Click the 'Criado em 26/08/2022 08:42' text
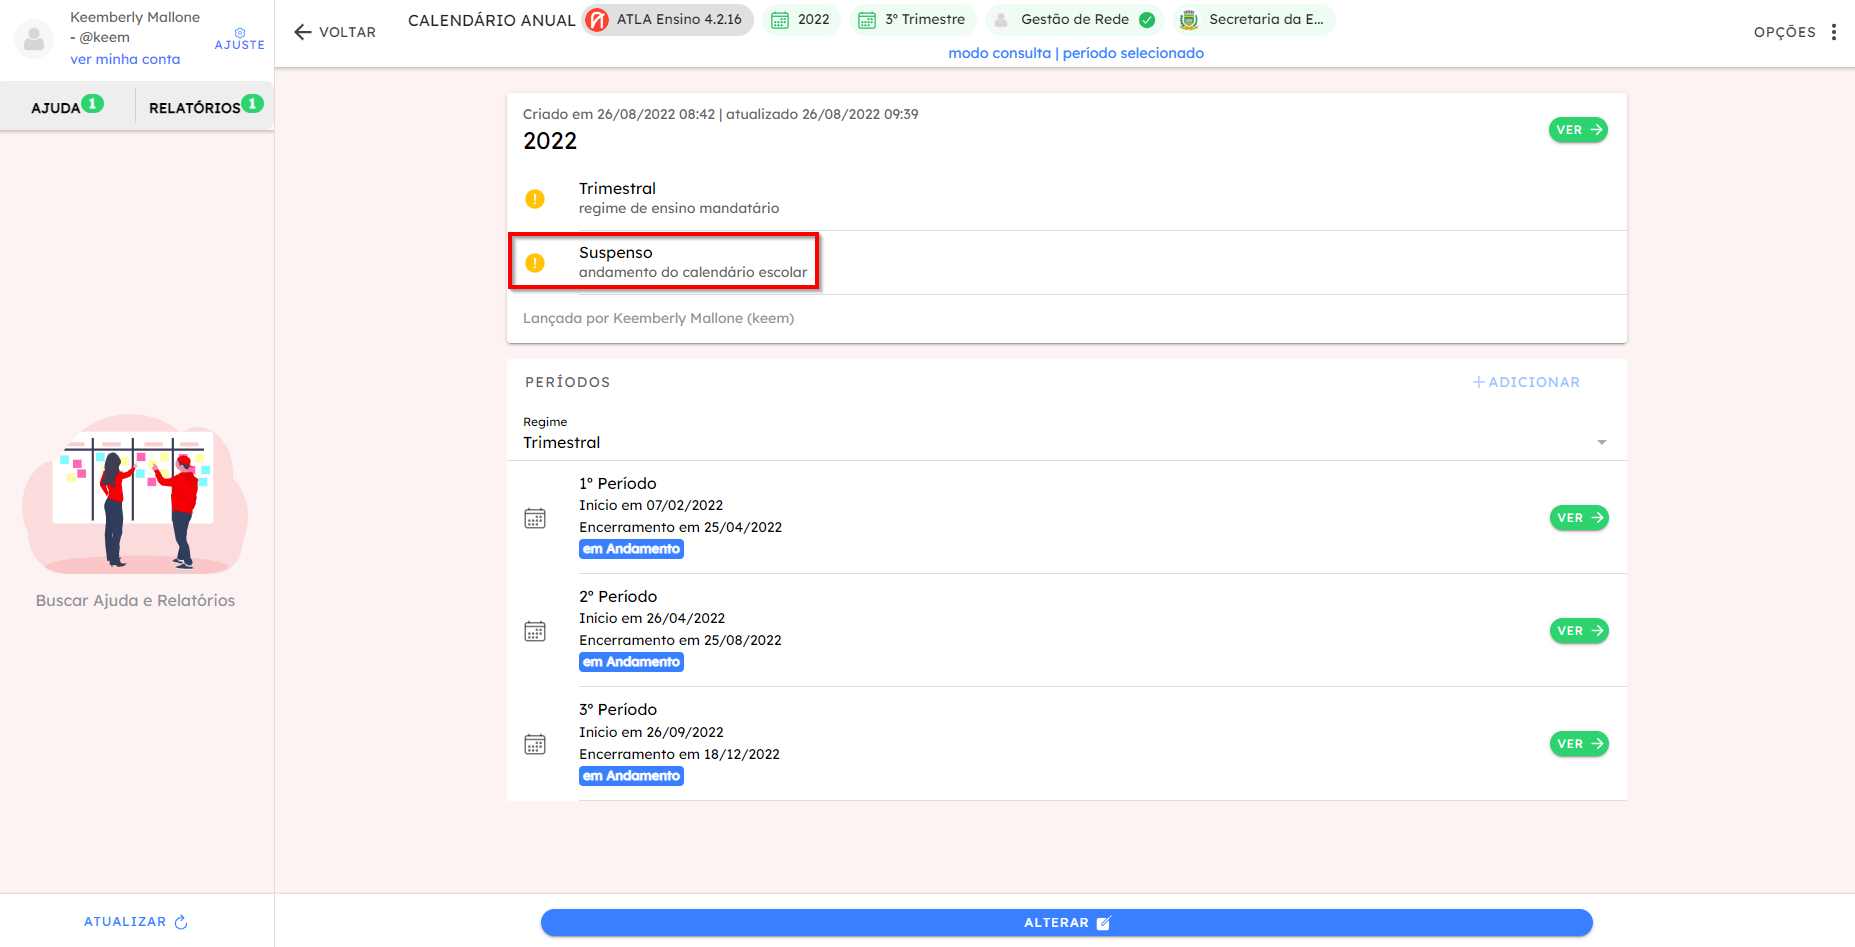 [x=619, y=114]
